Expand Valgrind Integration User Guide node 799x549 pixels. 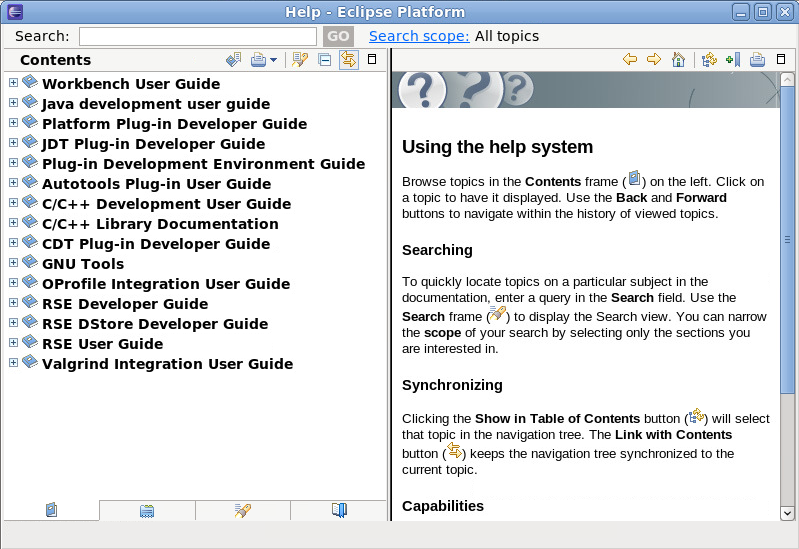[x=13, y=363]
